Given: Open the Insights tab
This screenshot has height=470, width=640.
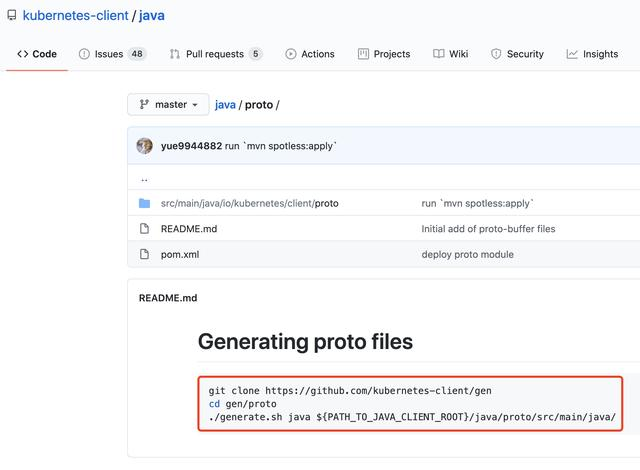Looking at the screenshot, I should (x=592, y=54).
